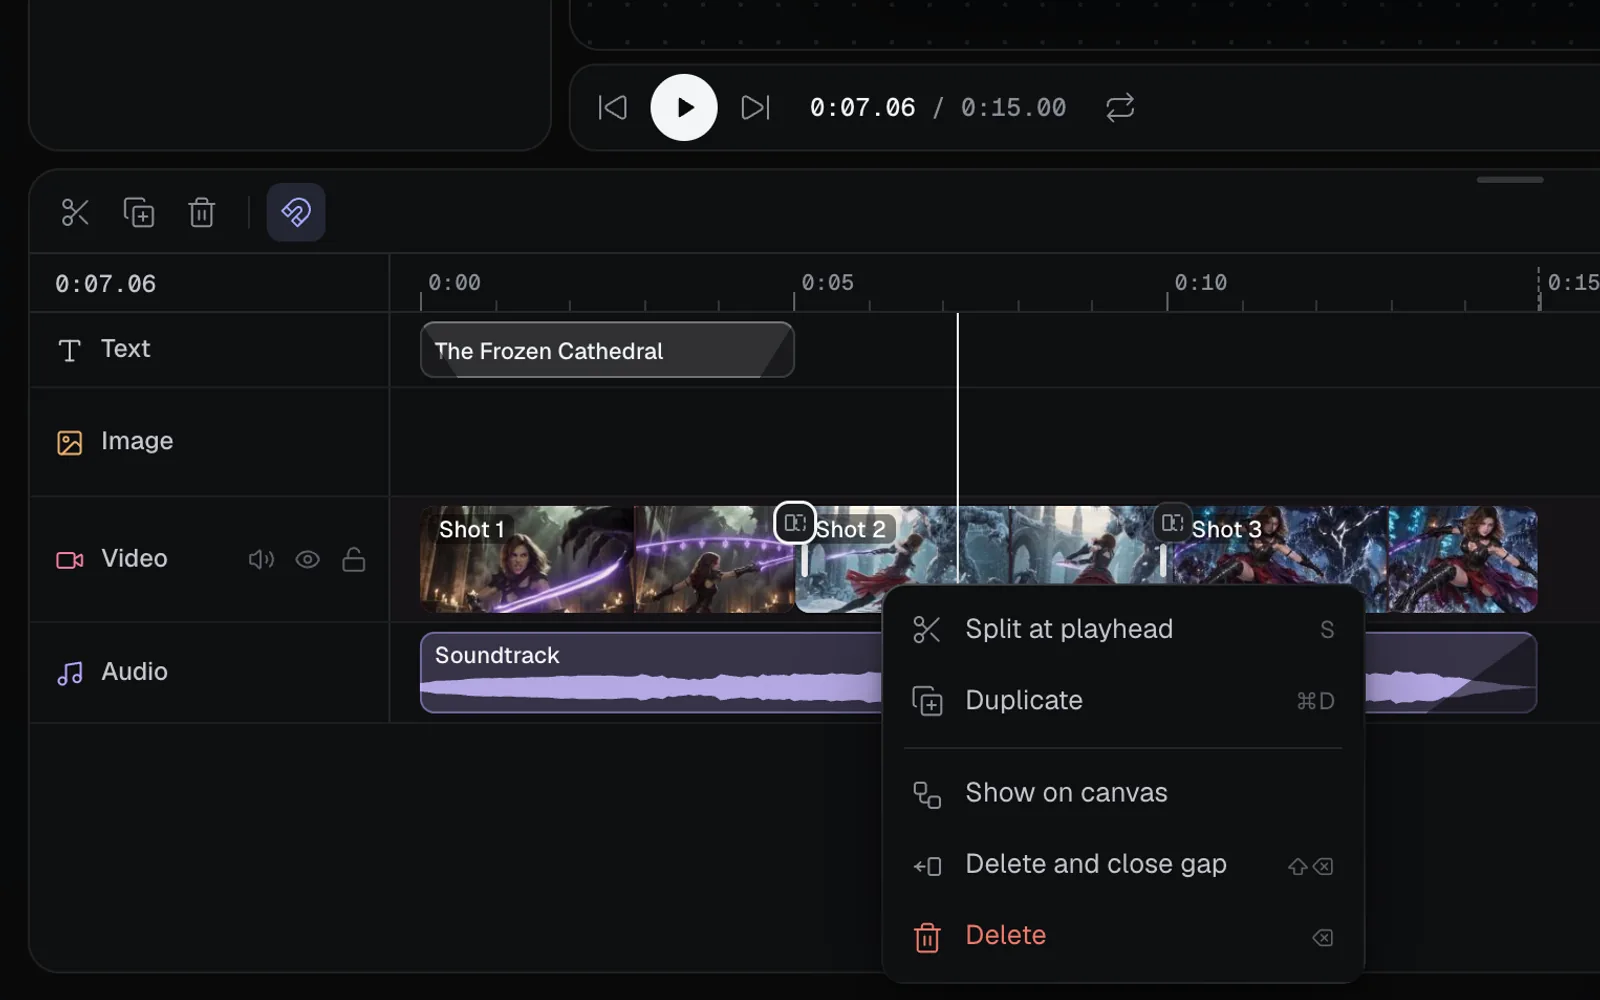
Task: Select the Text track icon
Action: 69,350
